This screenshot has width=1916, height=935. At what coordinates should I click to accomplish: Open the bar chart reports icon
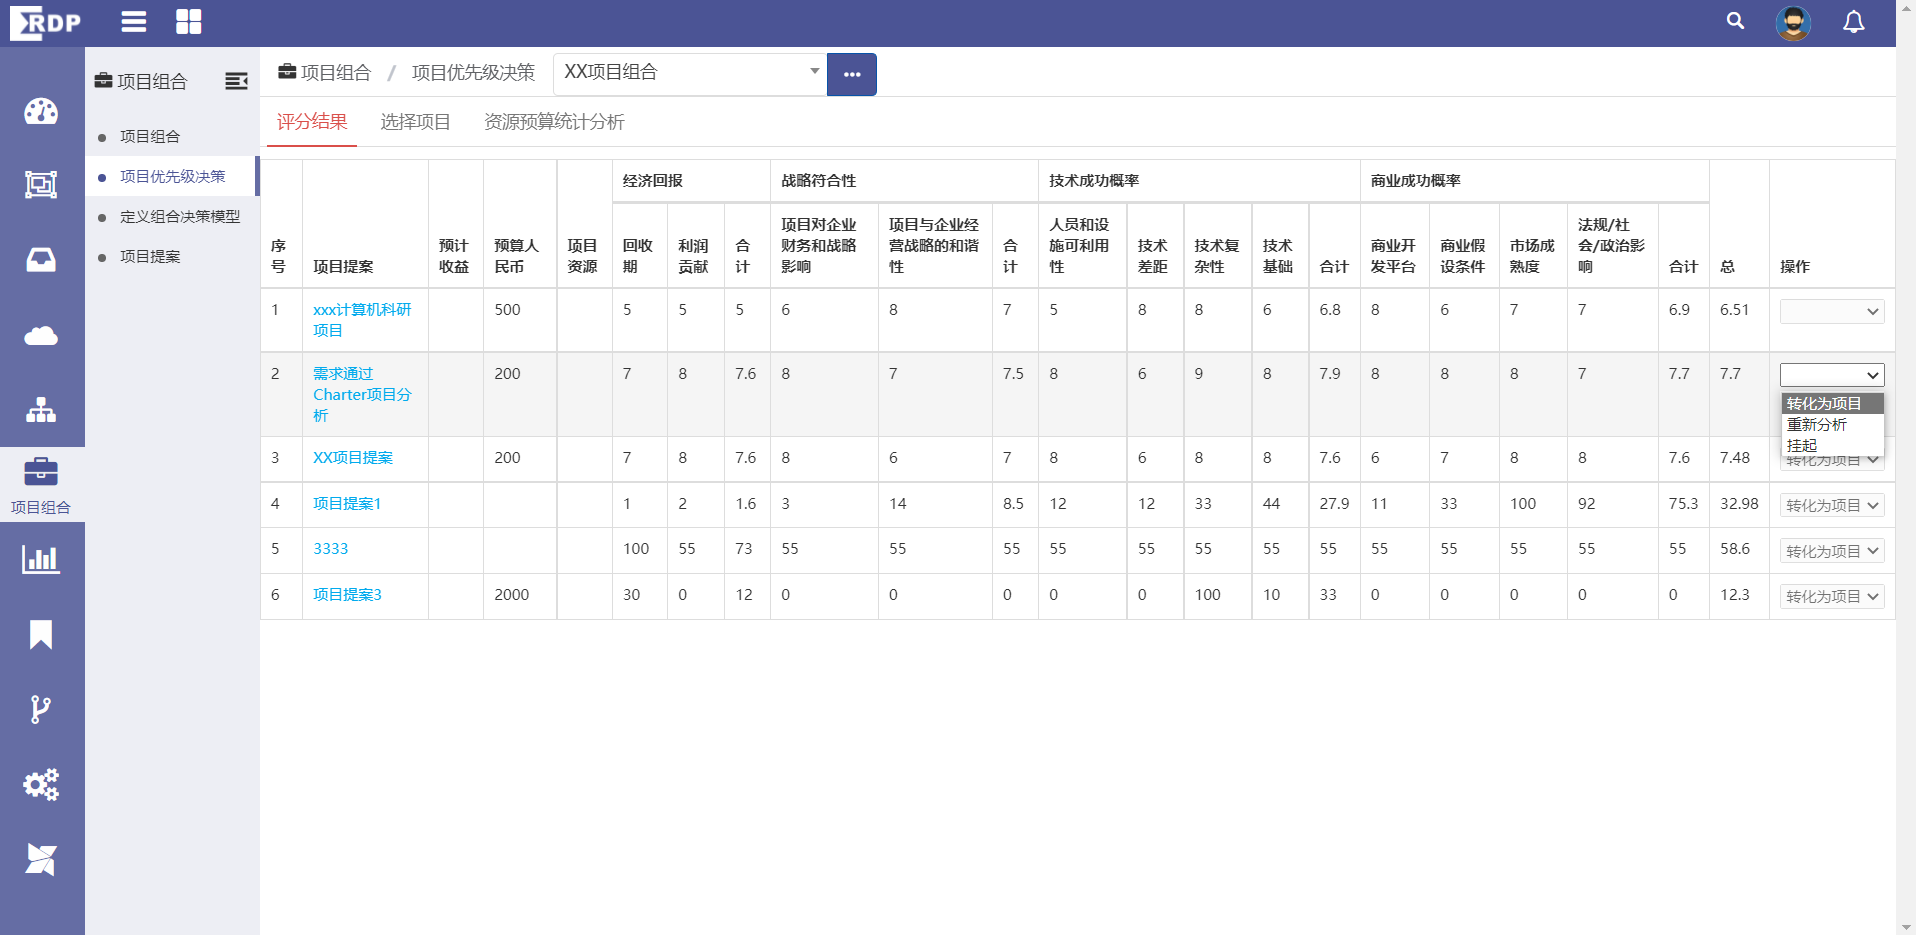pos(41,559)
